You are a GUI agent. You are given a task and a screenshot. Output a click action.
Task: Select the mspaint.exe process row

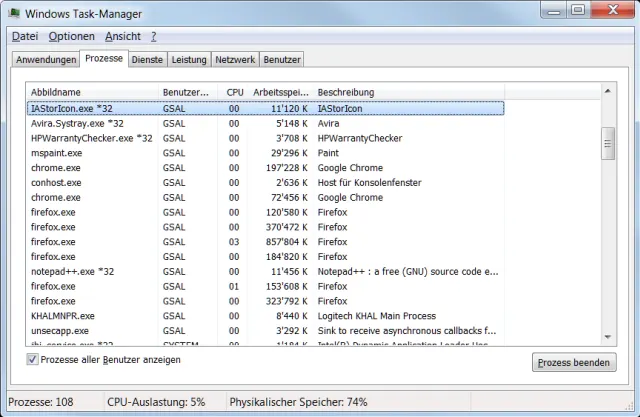60,153
